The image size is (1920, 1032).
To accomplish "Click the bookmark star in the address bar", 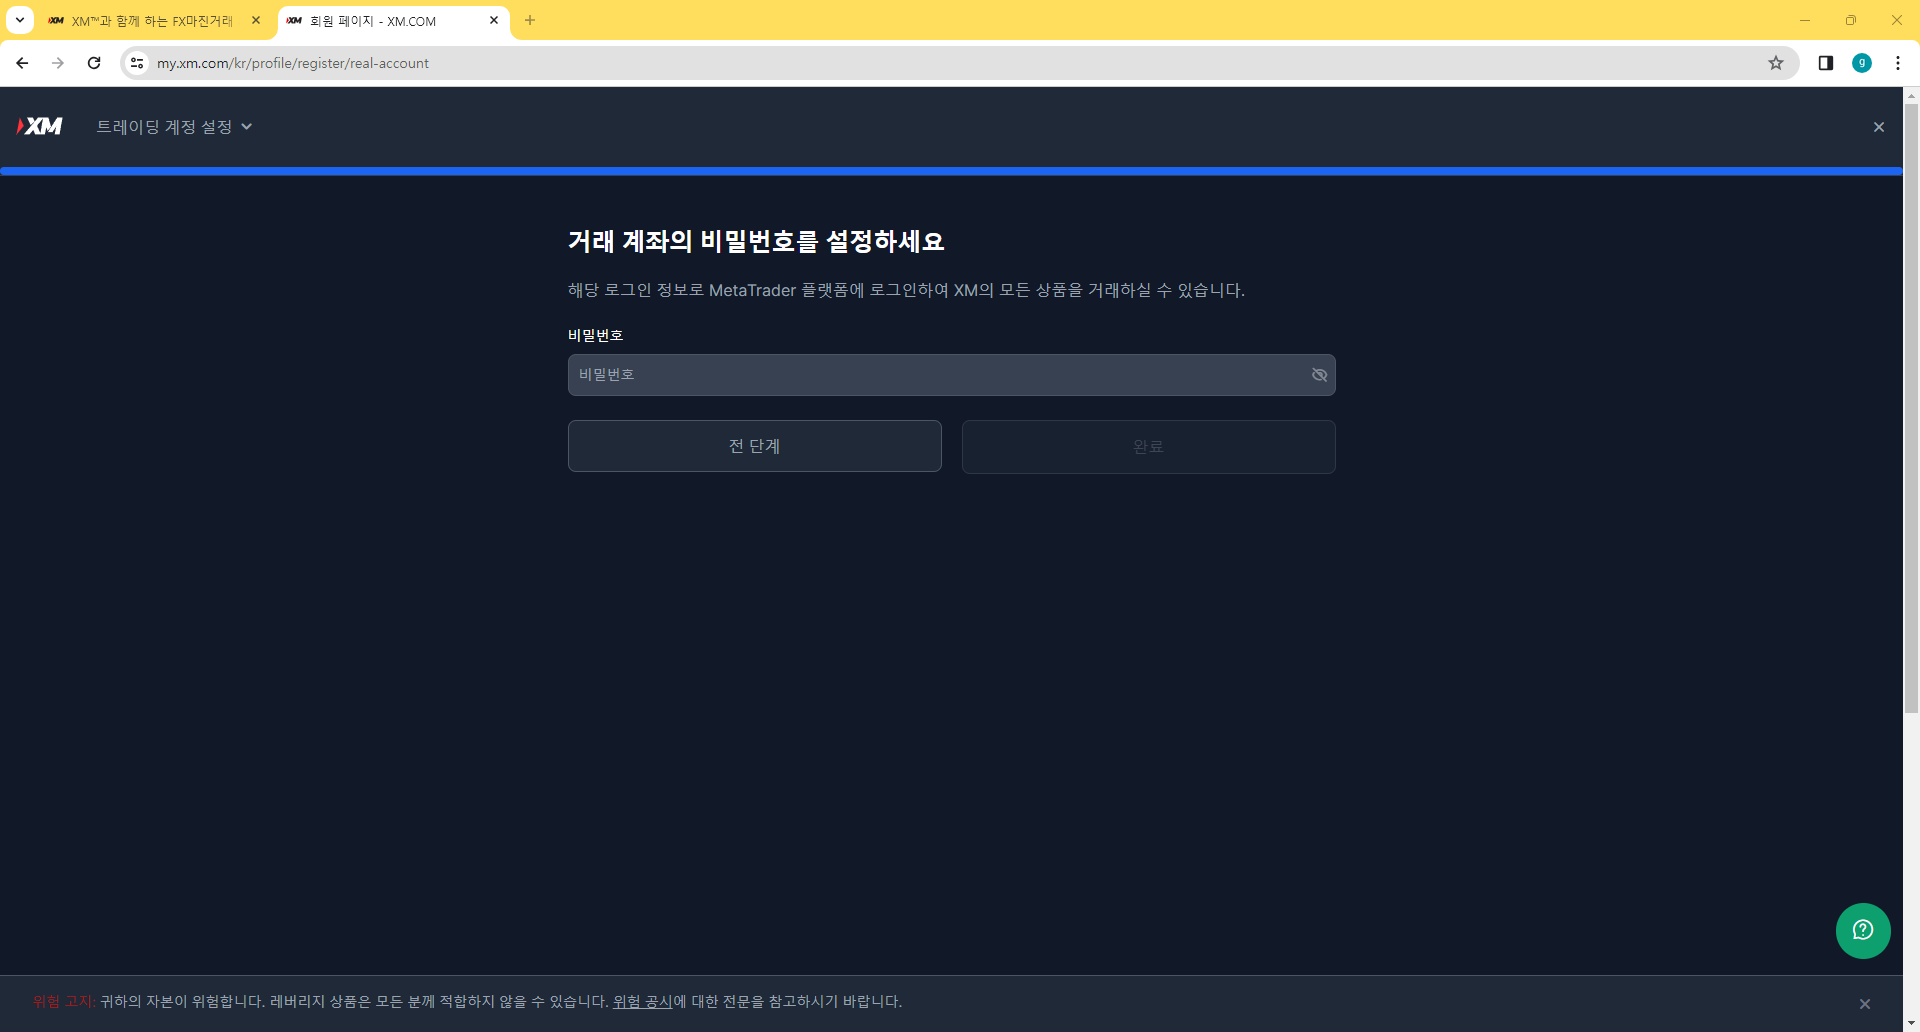I will [x=1775, y=62].
